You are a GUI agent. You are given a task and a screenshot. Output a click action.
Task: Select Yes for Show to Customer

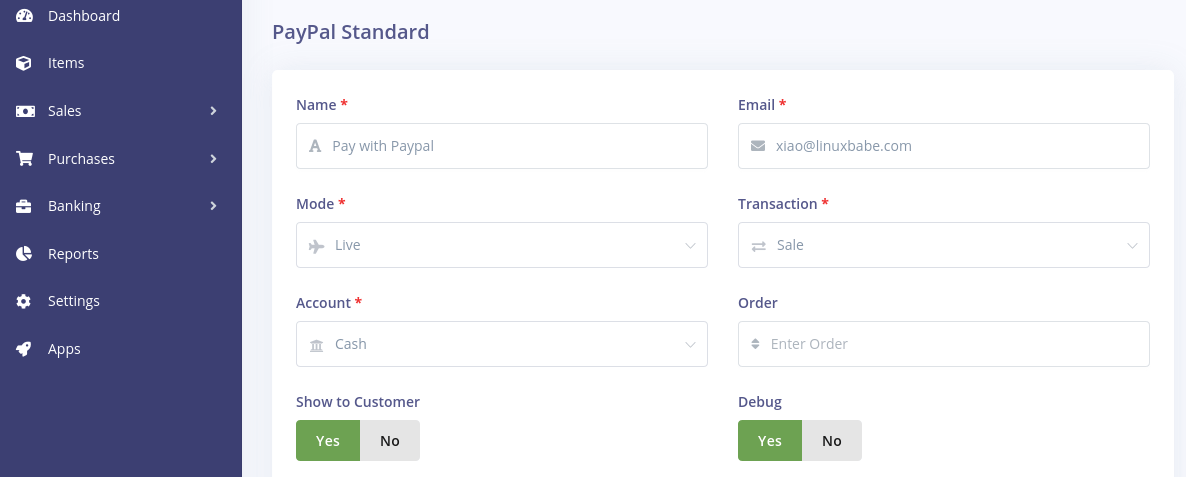[x=328, y=441]
